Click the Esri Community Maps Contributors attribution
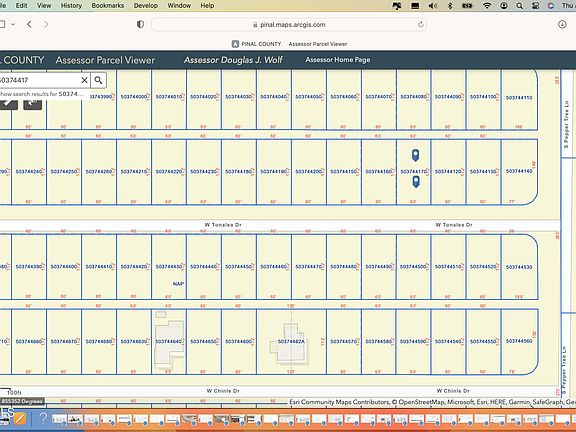576x432 pixels. [x=432, y=402]
